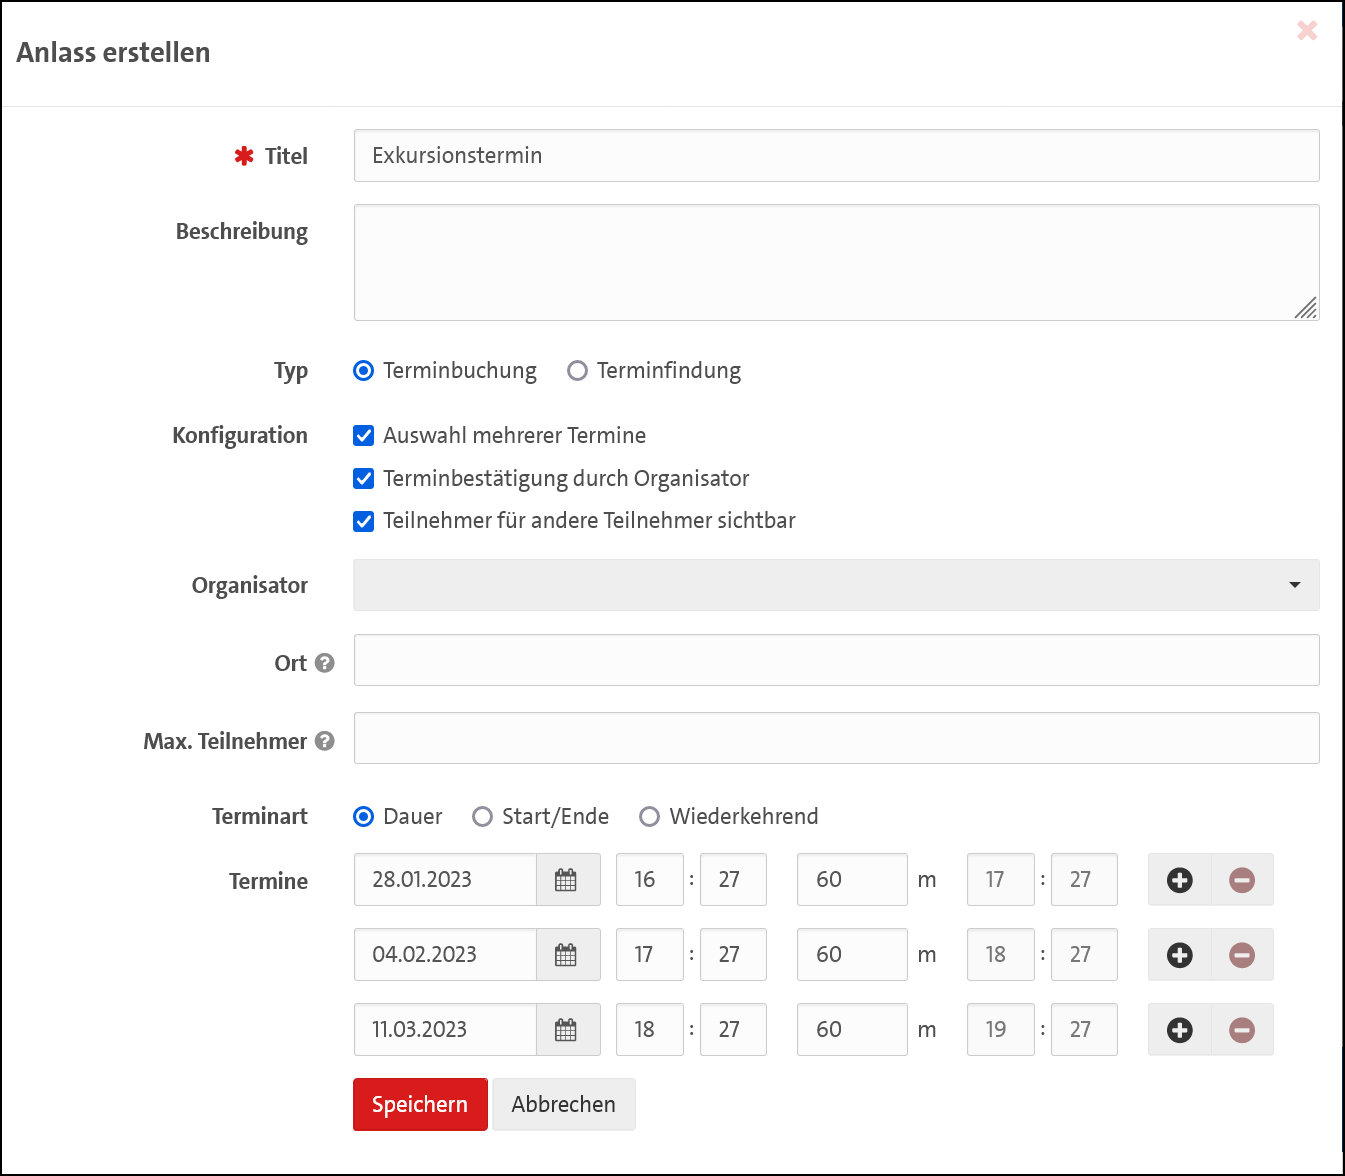This screenshot has width=1345, height=1176.
Task: Click the help icon next to Ort
Action: pos(324,663)
